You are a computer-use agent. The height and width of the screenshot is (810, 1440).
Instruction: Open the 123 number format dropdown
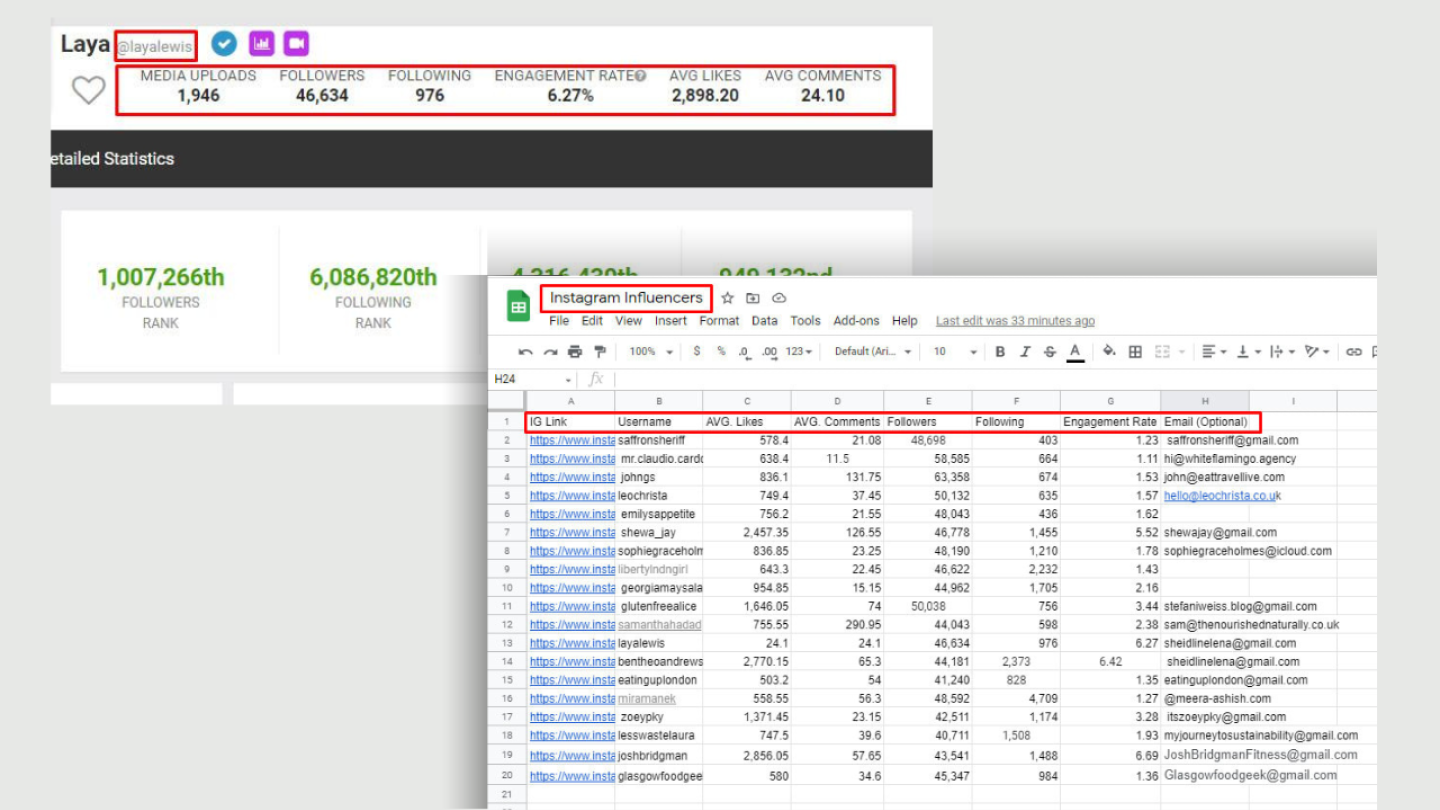[799, 352]
